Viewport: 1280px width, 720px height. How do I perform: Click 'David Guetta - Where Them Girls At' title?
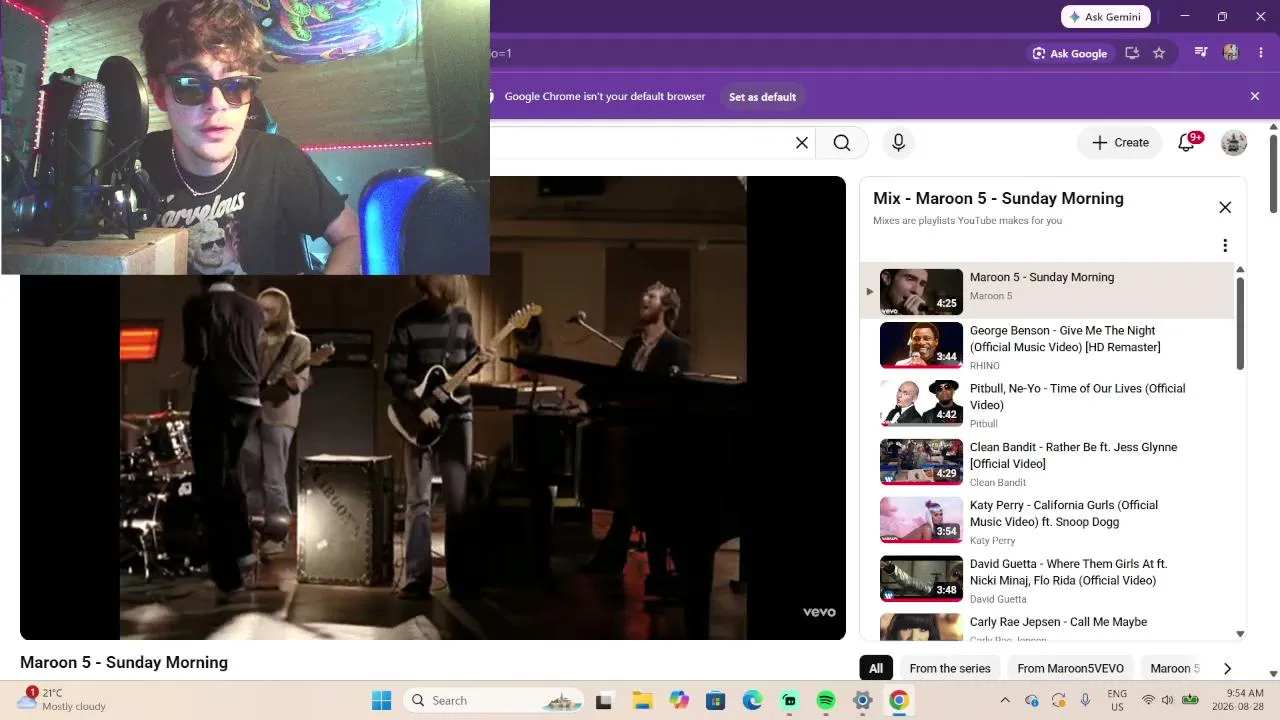(x=1069, y=572)
